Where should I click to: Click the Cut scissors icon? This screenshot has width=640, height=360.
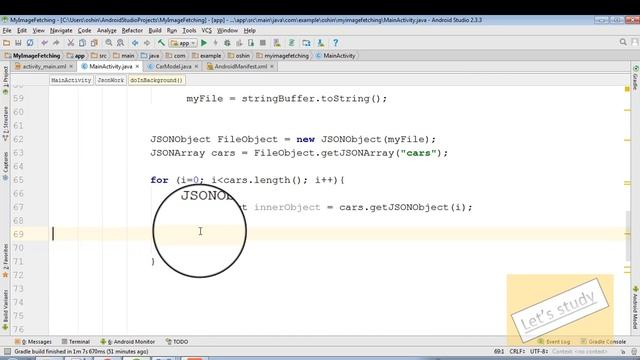point(71,43)
